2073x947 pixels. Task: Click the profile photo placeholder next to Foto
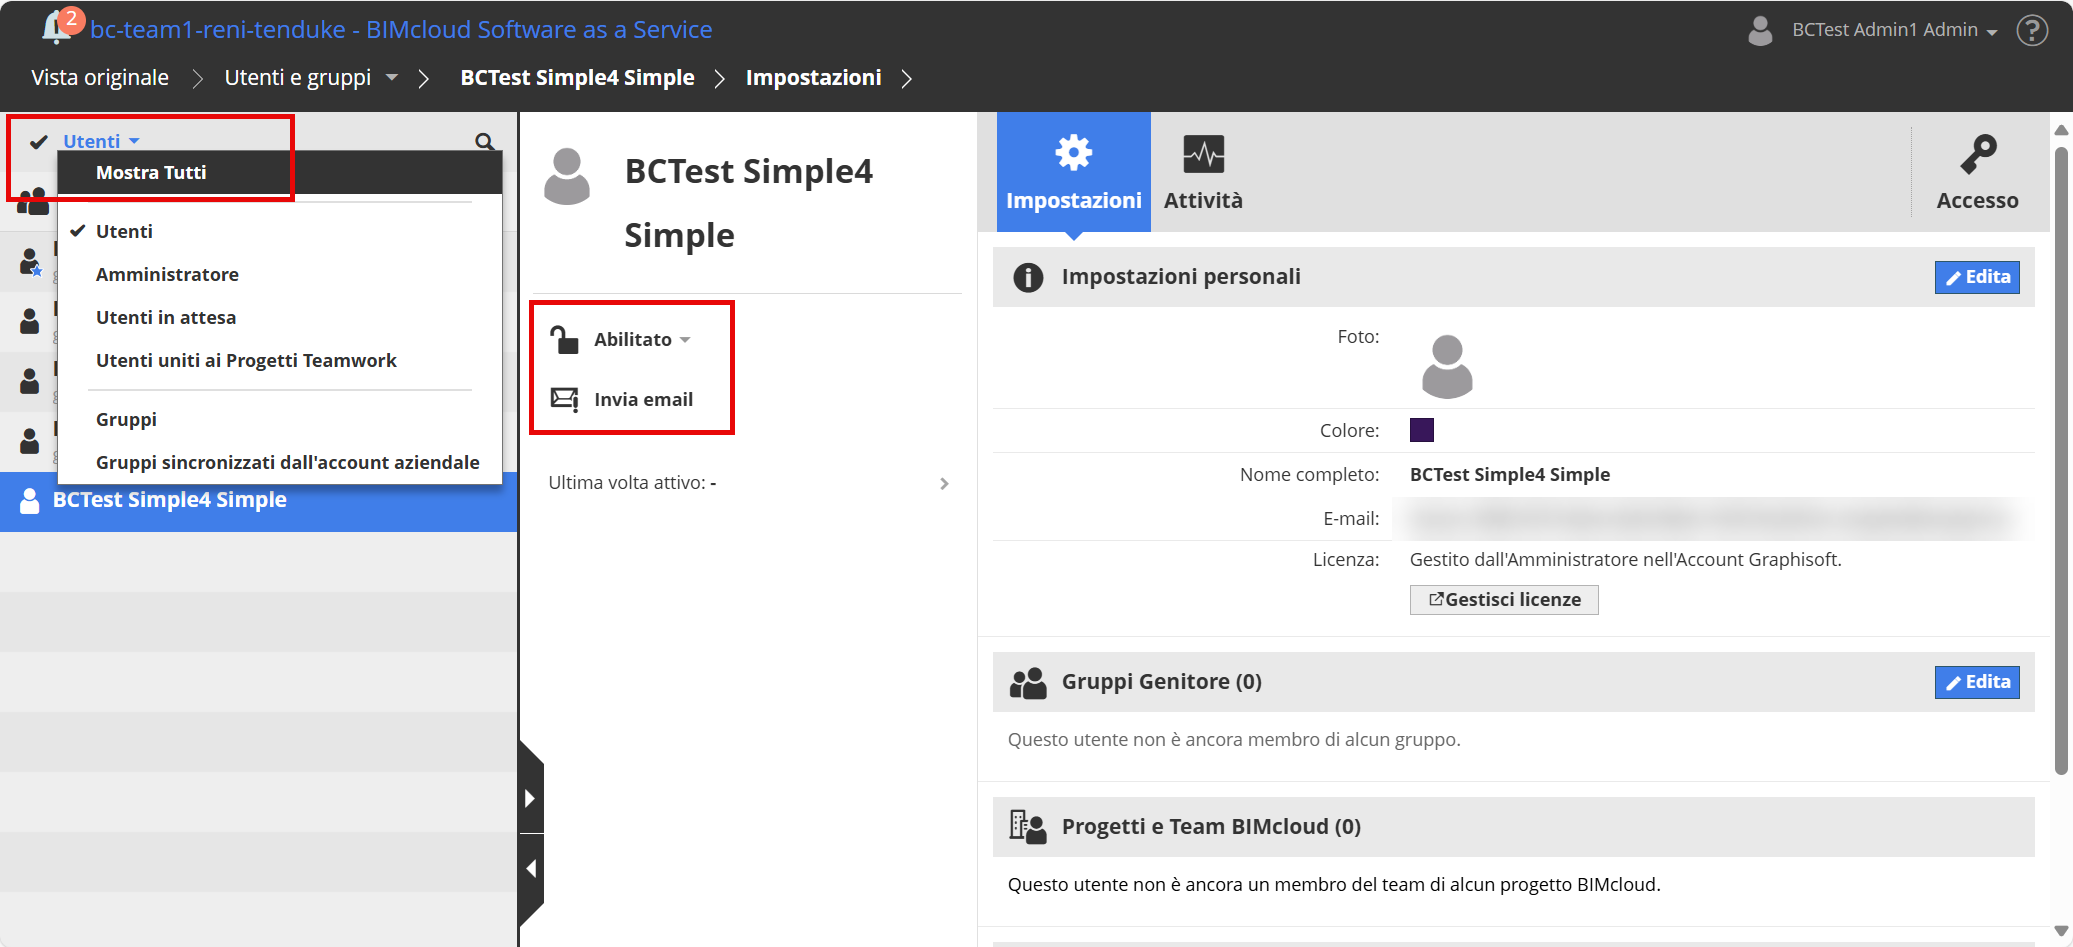[1446, 366]
